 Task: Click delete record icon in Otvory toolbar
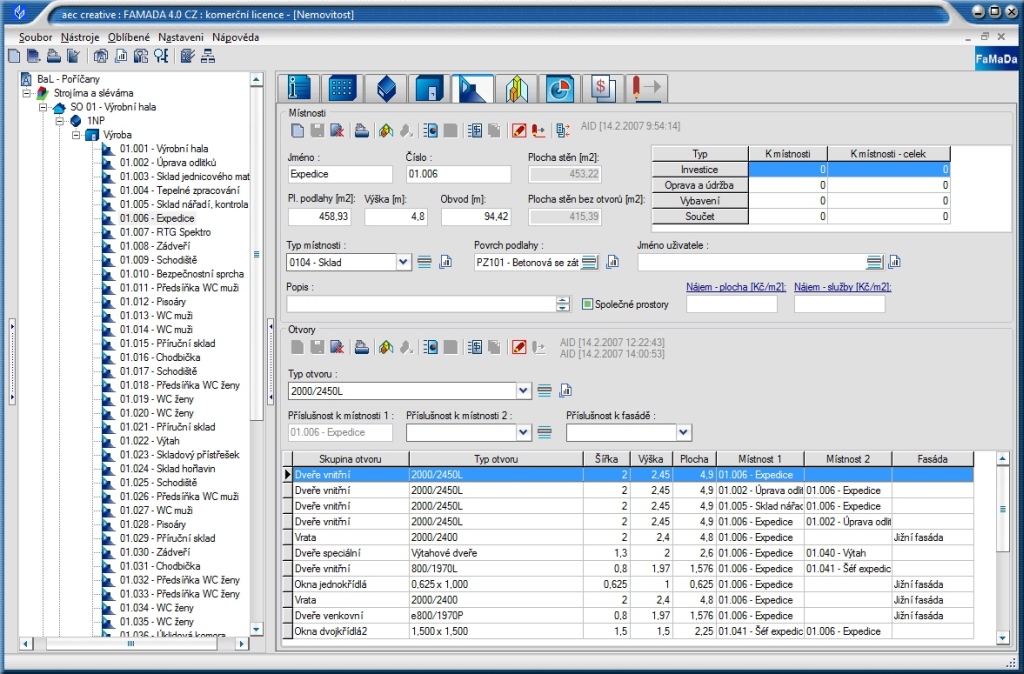pos(337,347)
